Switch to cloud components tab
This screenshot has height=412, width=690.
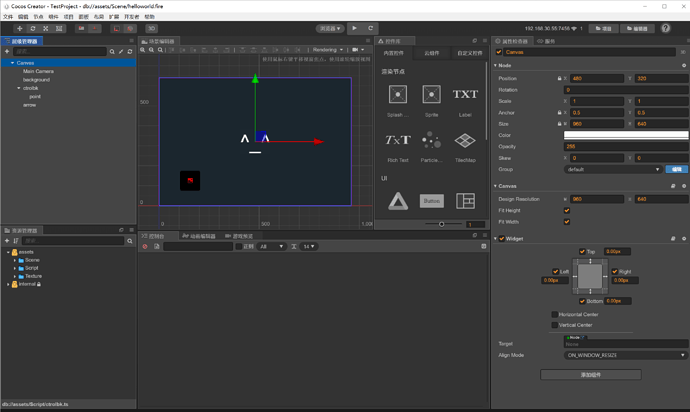pyautogui.click(x=432, y=53)
